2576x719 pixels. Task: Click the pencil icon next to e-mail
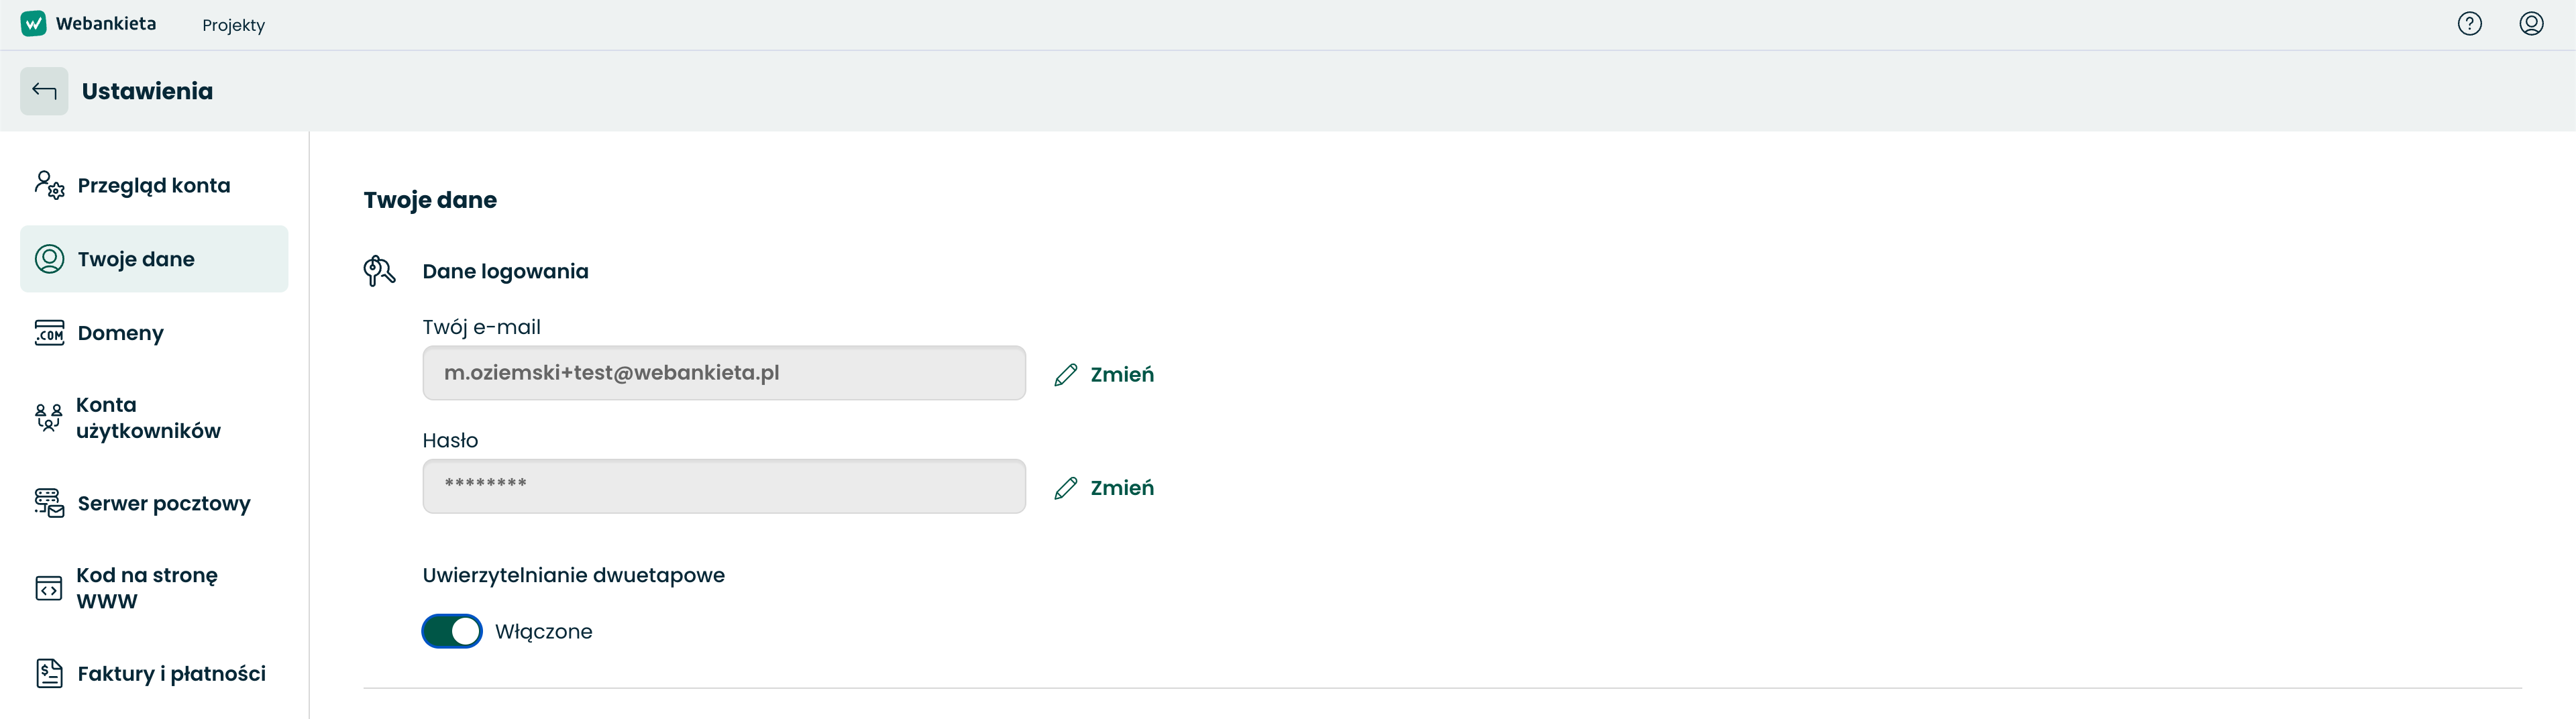pyautogui.click(x=1066, y=374)
